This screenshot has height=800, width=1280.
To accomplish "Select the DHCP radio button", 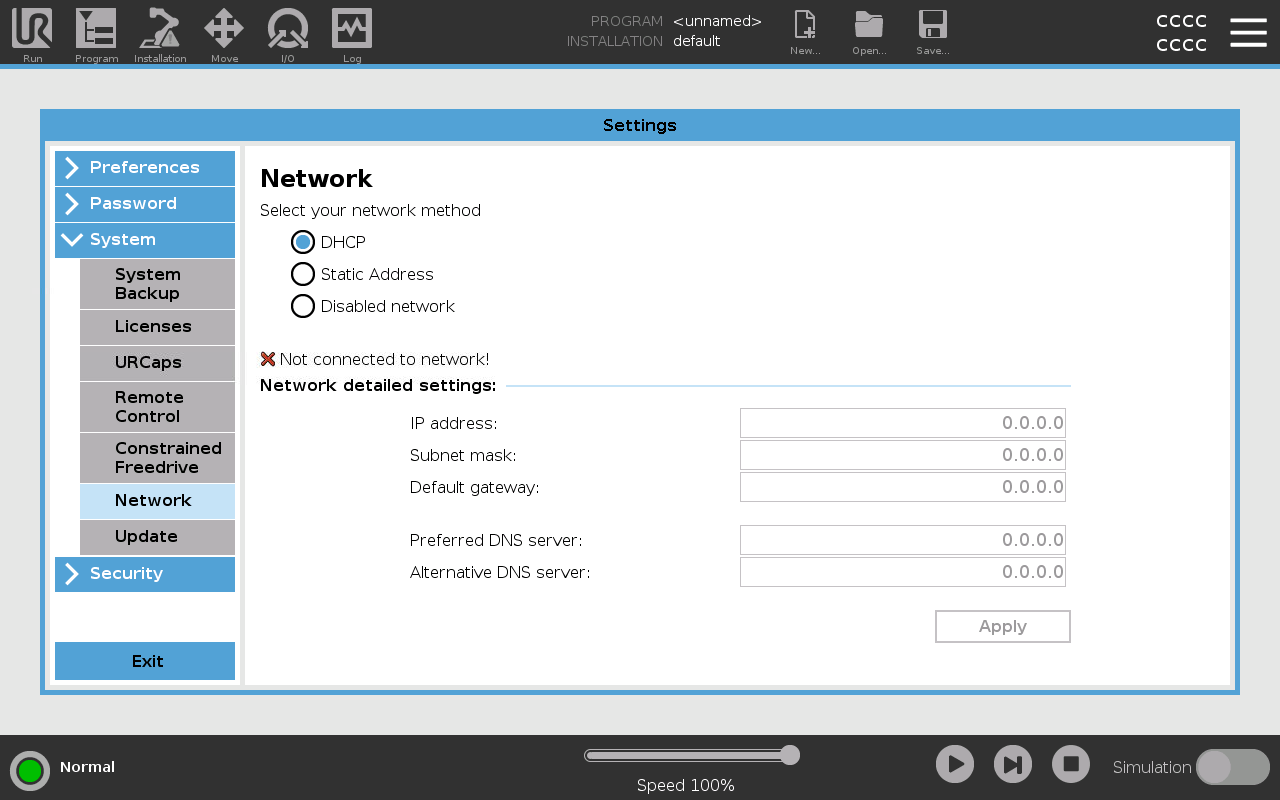I will (303, 242).
